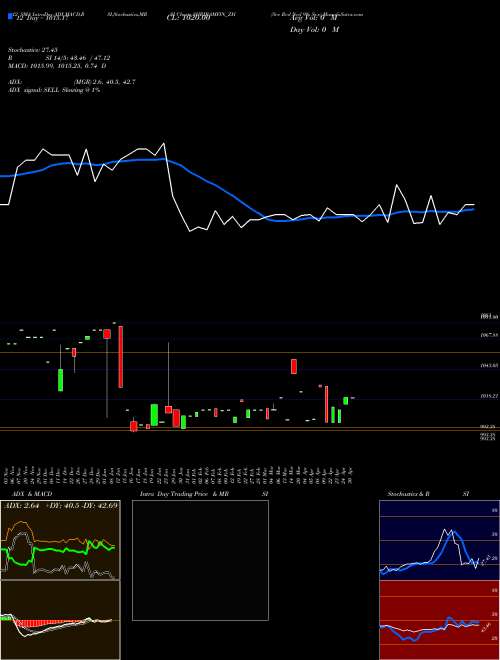Click the RSI 14/3 value line

pyautogui.click(x=59, y=59)
